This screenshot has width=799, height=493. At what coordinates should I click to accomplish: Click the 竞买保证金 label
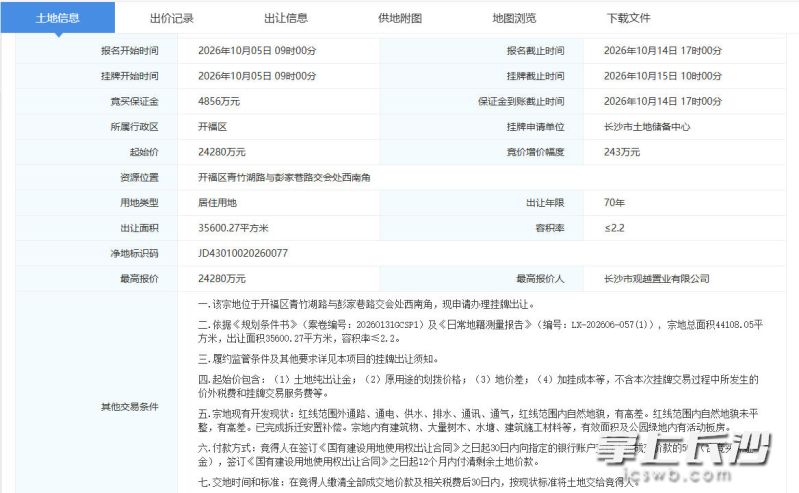click(x=135, y=101)
